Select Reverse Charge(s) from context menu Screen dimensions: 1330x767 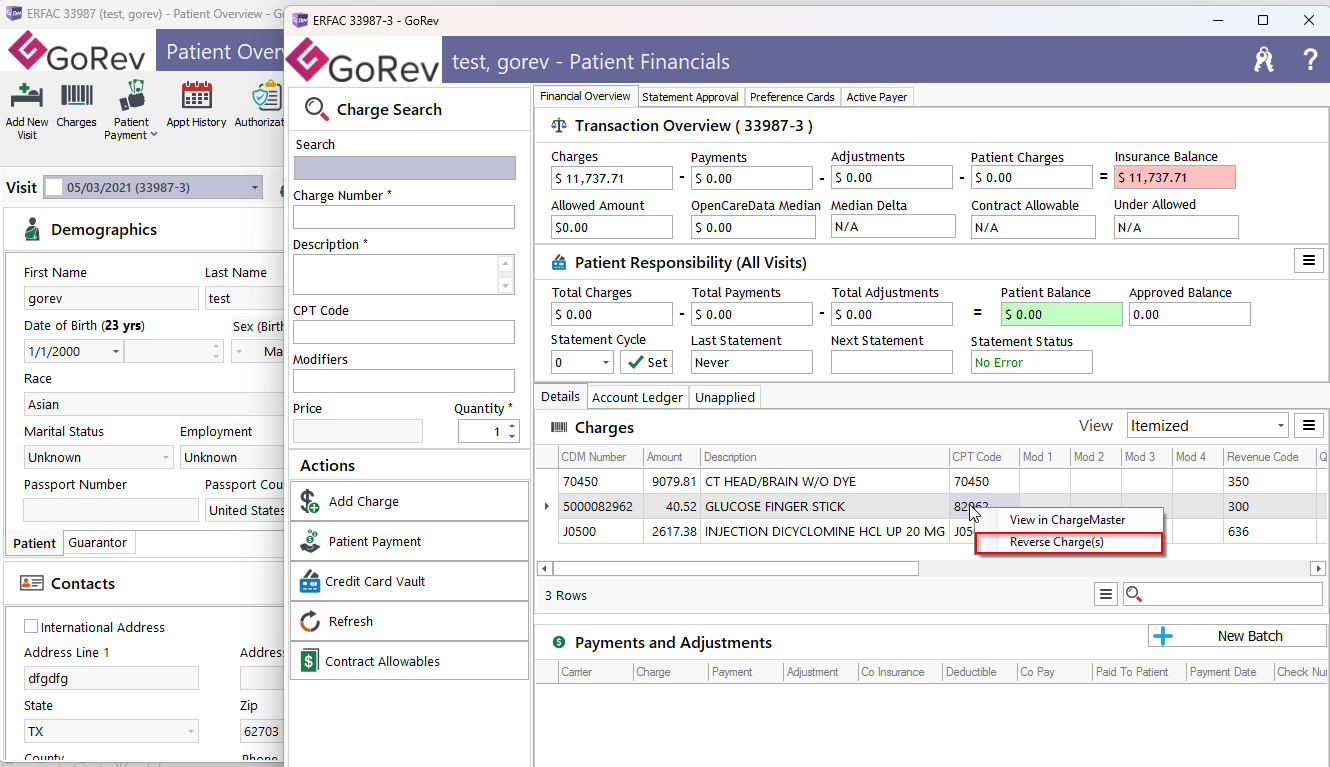(1069, 543)
